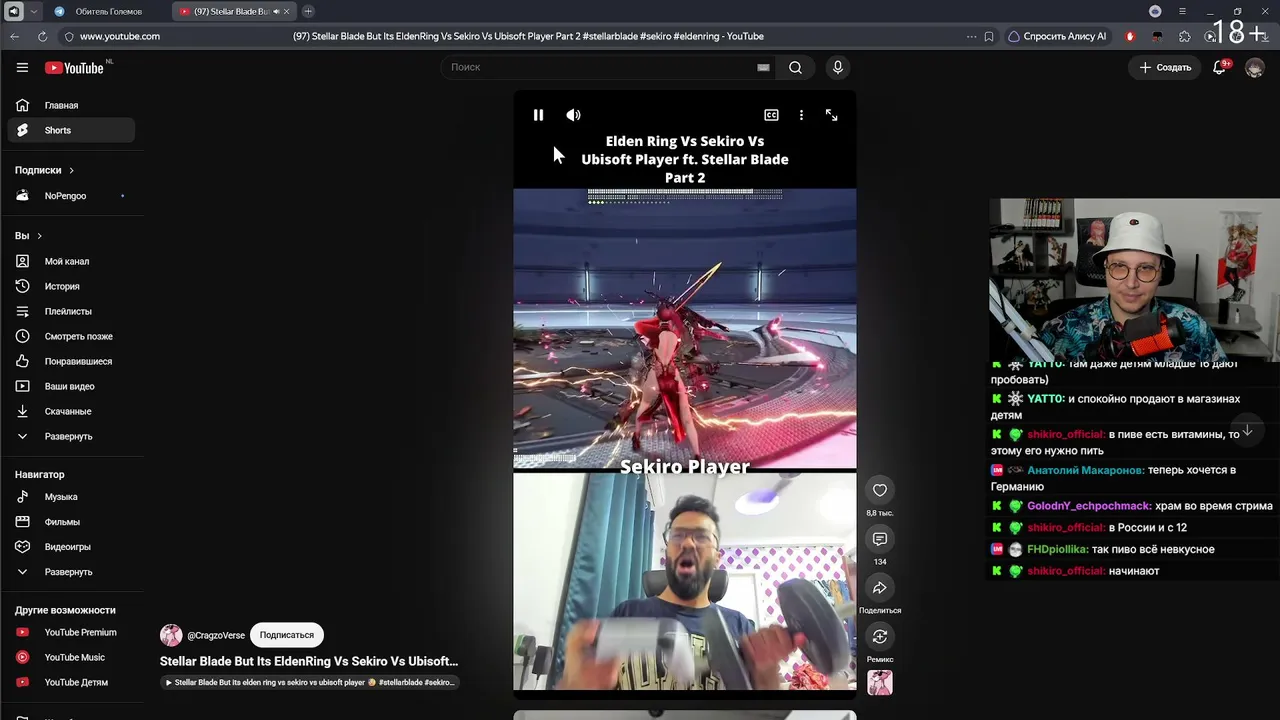
Task: Go to YouTube home via the logo
Action: tap(75, 67)
